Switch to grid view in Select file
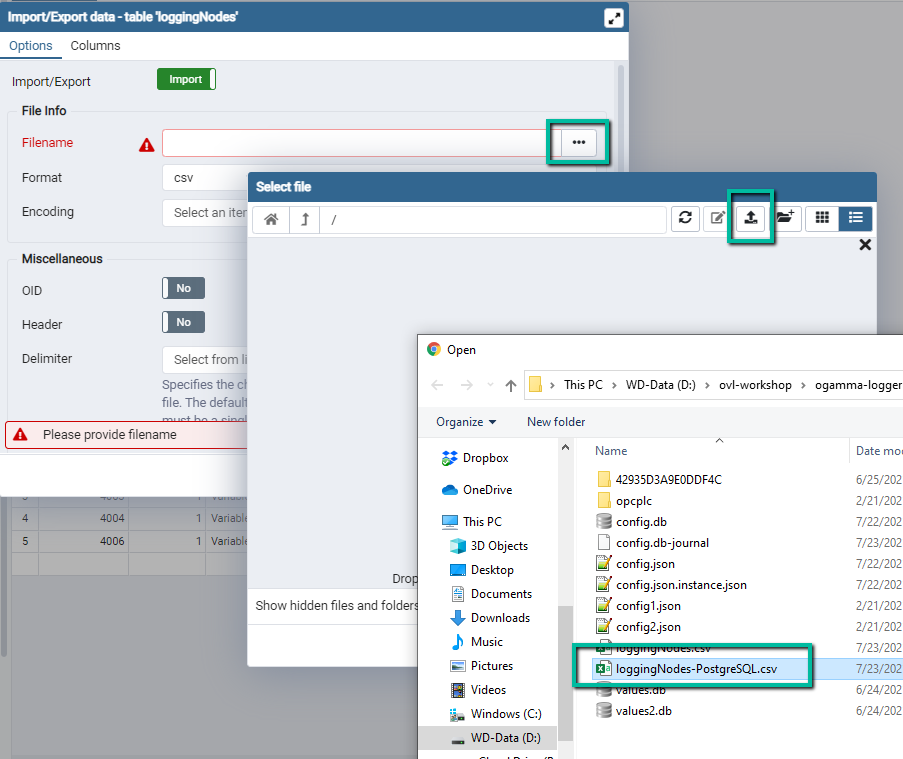Image resolution: width=903 pixels, height=759 pixels. 822,219
